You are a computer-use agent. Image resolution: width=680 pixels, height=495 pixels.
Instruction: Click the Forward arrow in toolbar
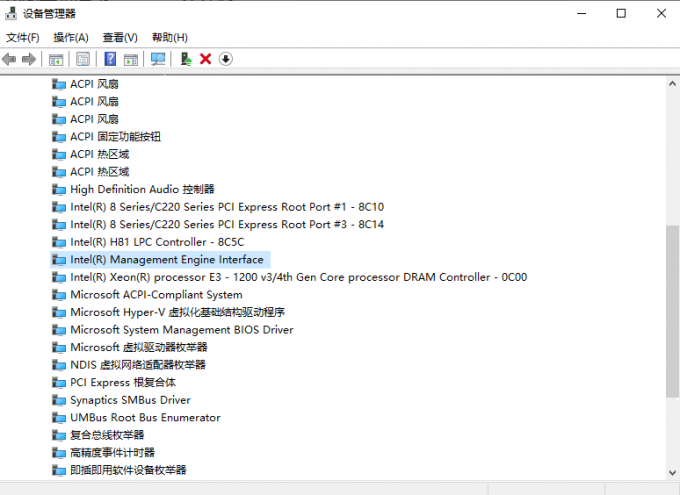pyautogui.click(x=29, y=59)
